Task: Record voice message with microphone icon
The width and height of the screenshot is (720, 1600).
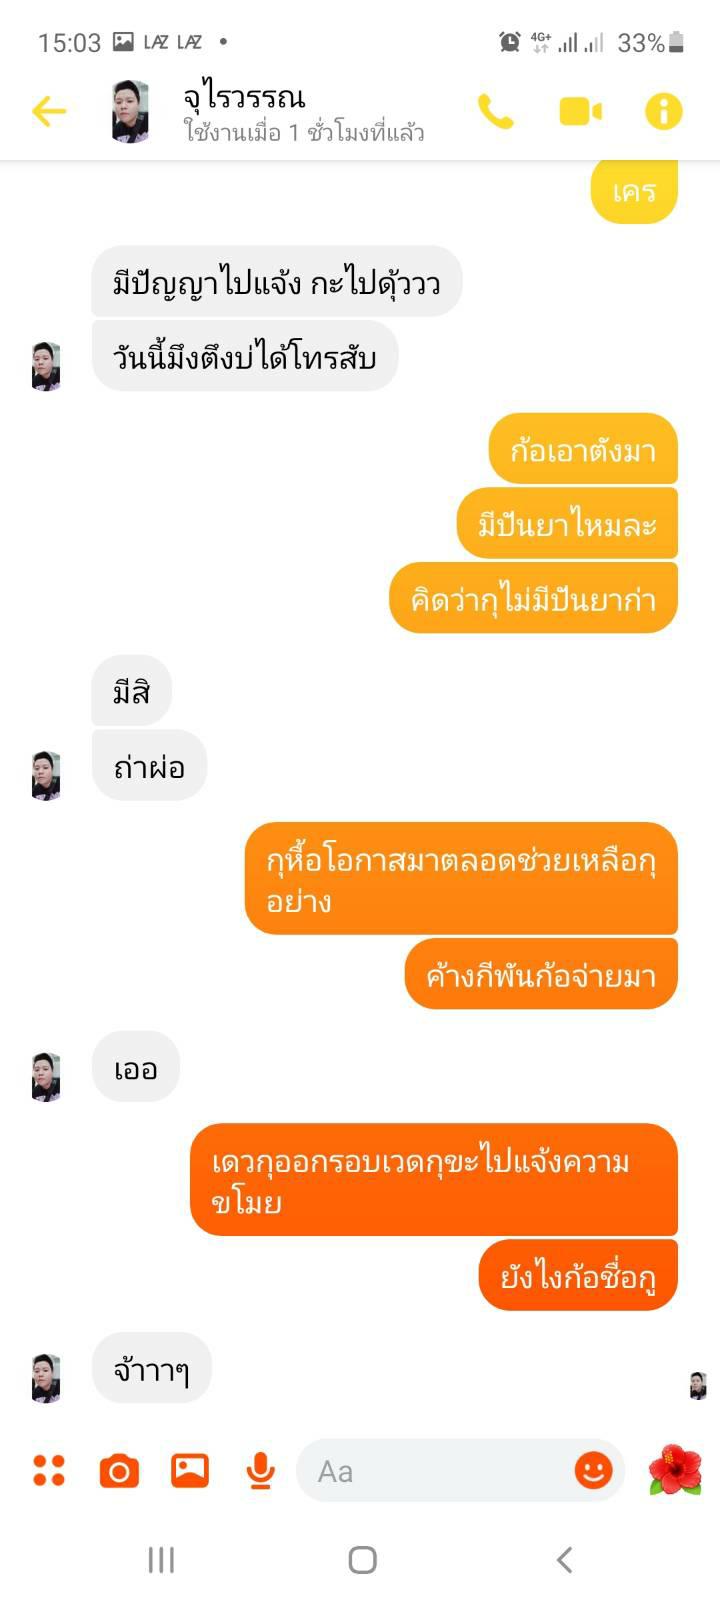Action: tap(261, 1471)
